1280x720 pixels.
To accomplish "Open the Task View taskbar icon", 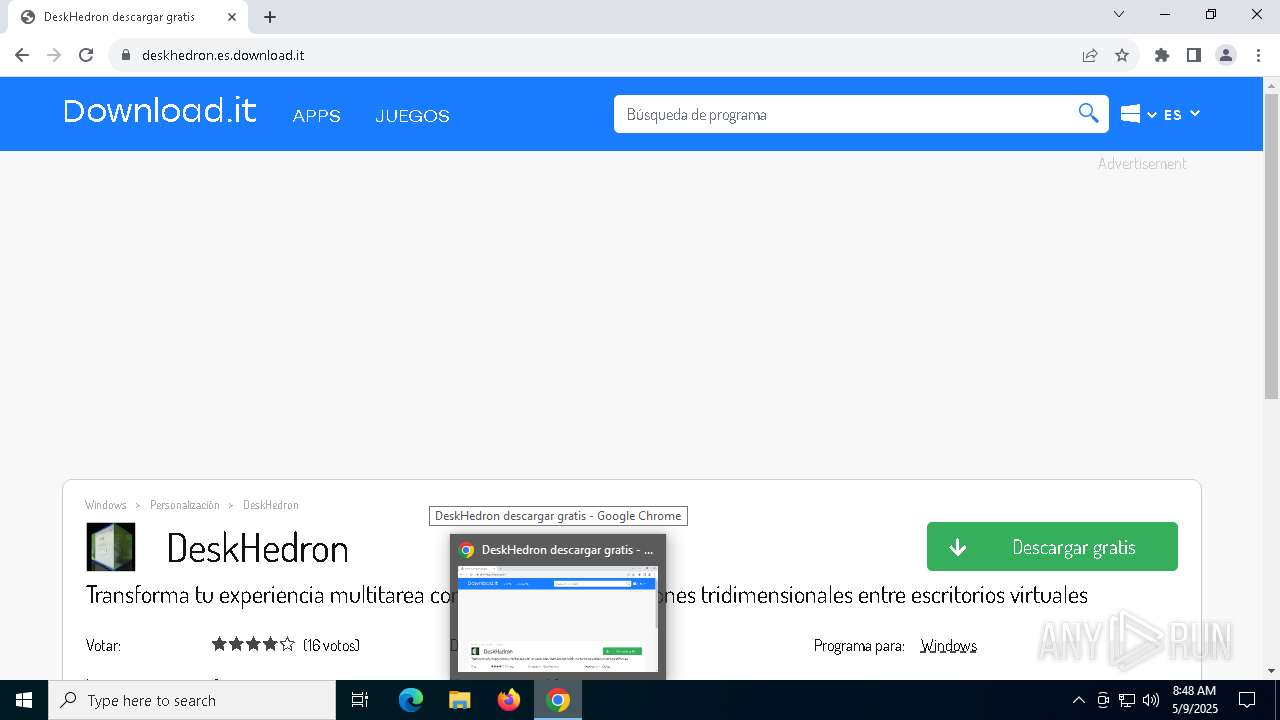I will (360, 700).
